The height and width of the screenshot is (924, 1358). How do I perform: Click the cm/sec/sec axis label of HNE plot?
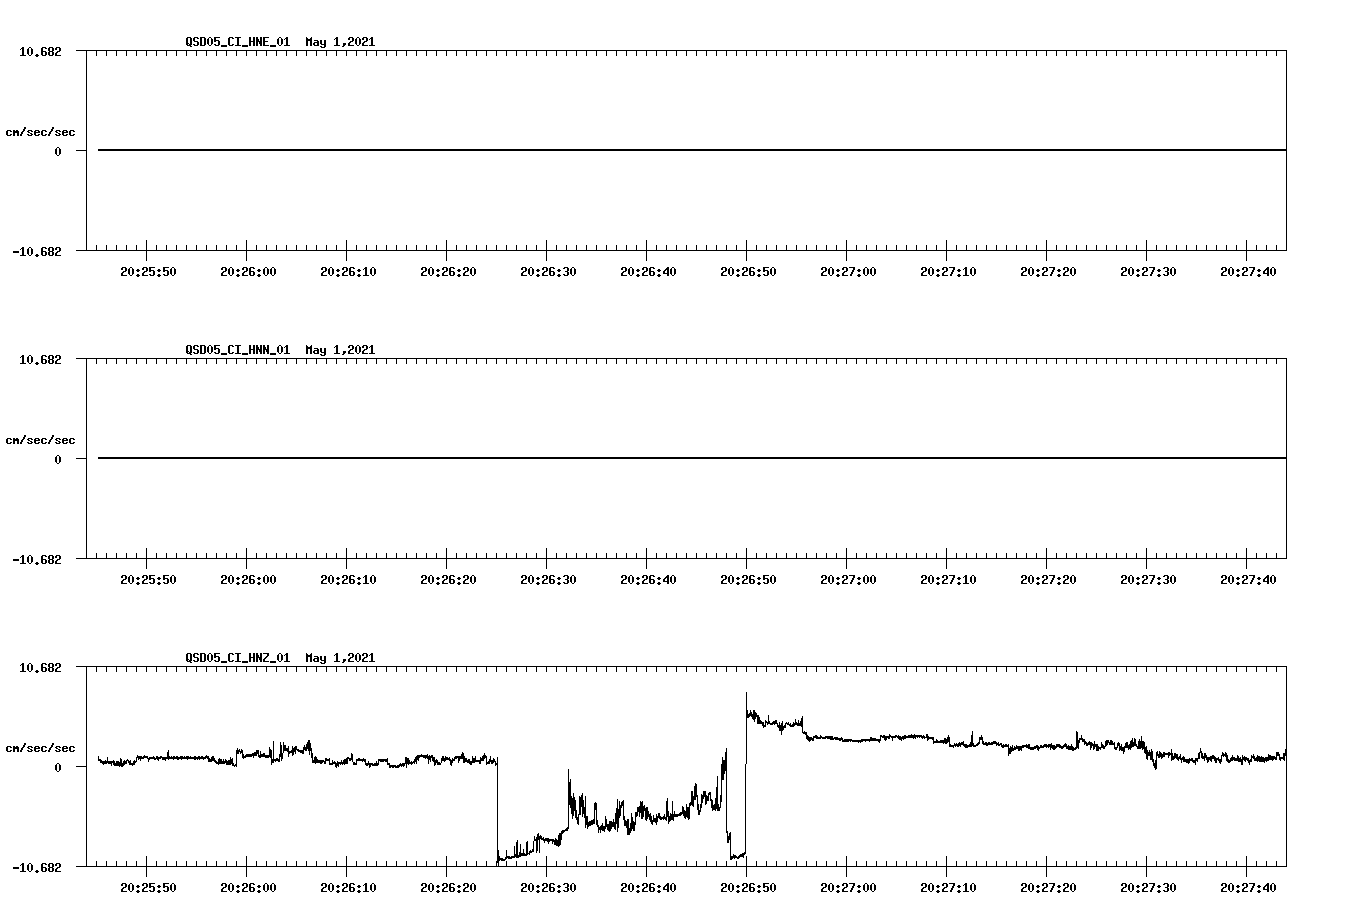pyautogui.click(x=41, y=130)
